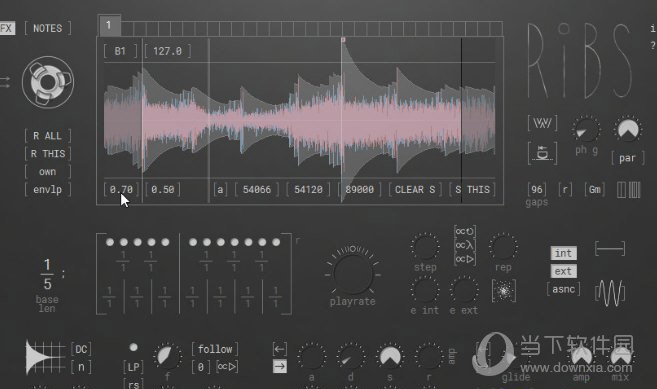Open the follow zero value bracket
This screenshot has height=389, width=657.
[201, 367]
